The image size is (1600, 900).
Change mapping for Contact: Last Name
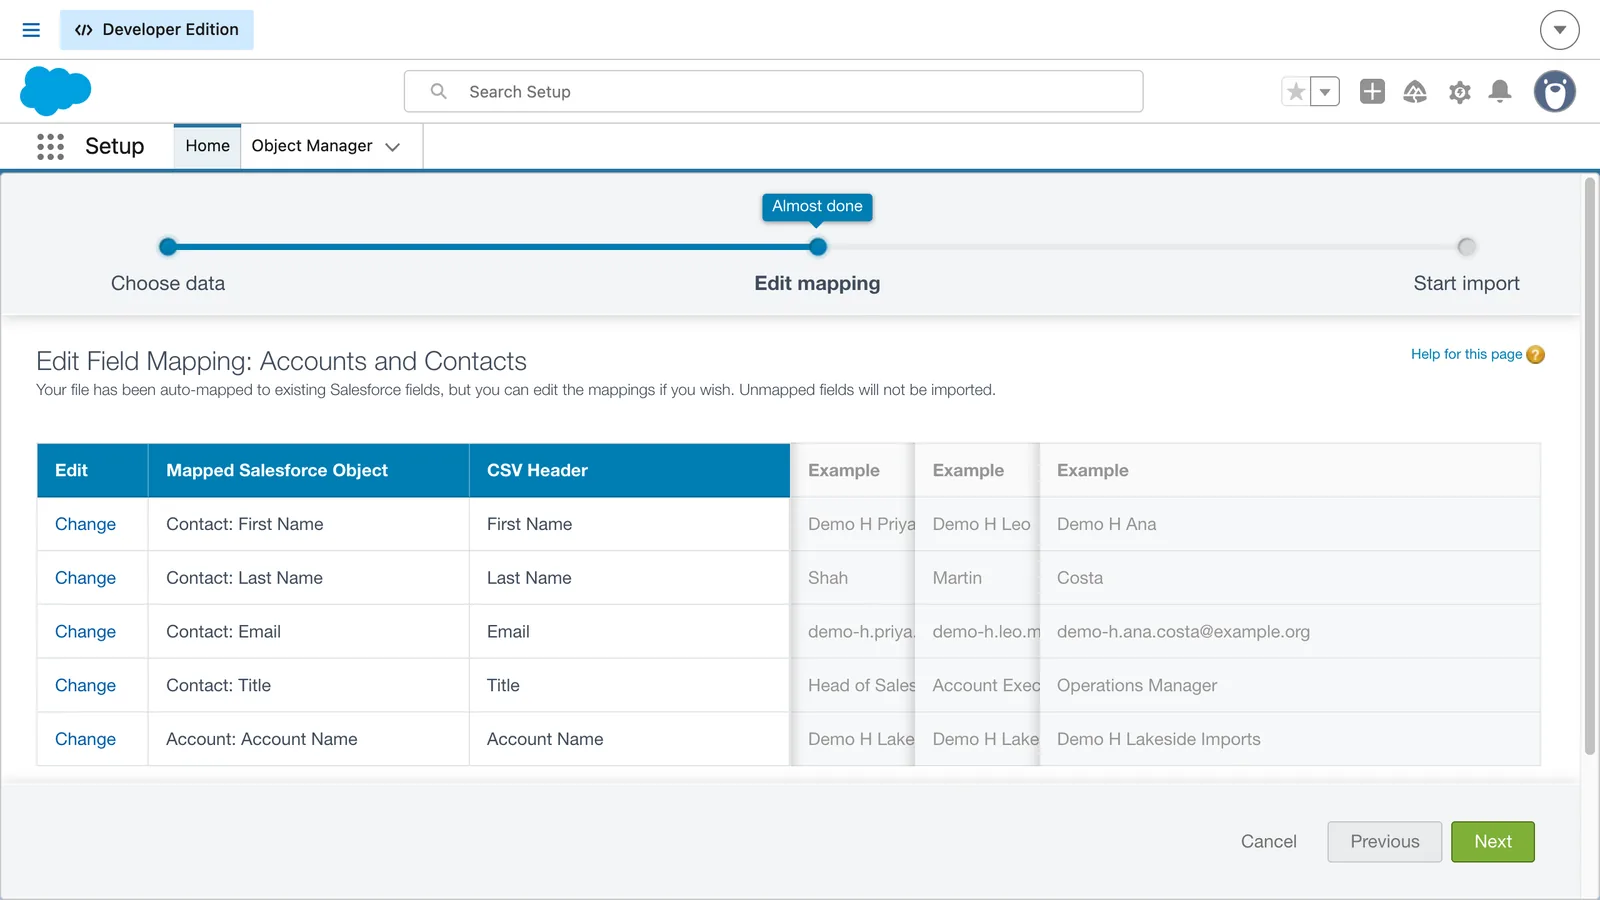tap(85, 578)
